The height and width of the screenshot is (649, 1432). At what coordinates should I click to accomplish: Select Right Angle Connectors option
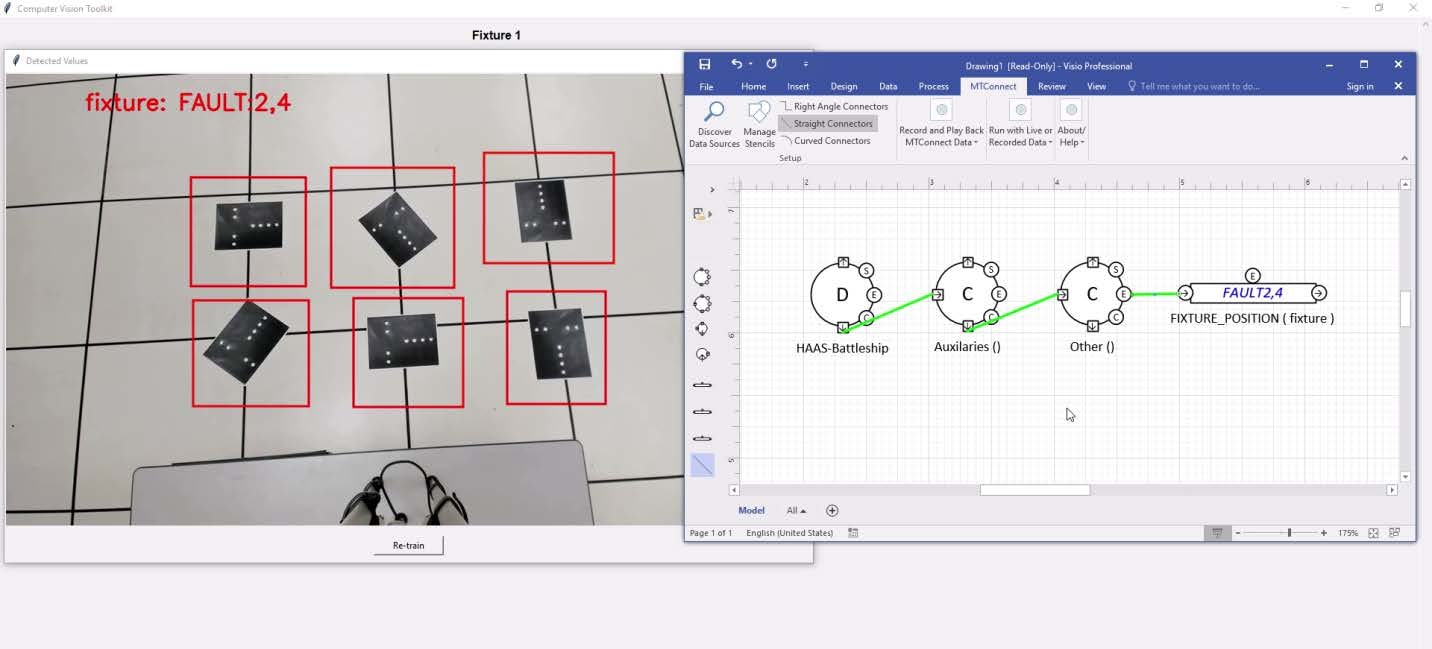(x=834, y=106)
